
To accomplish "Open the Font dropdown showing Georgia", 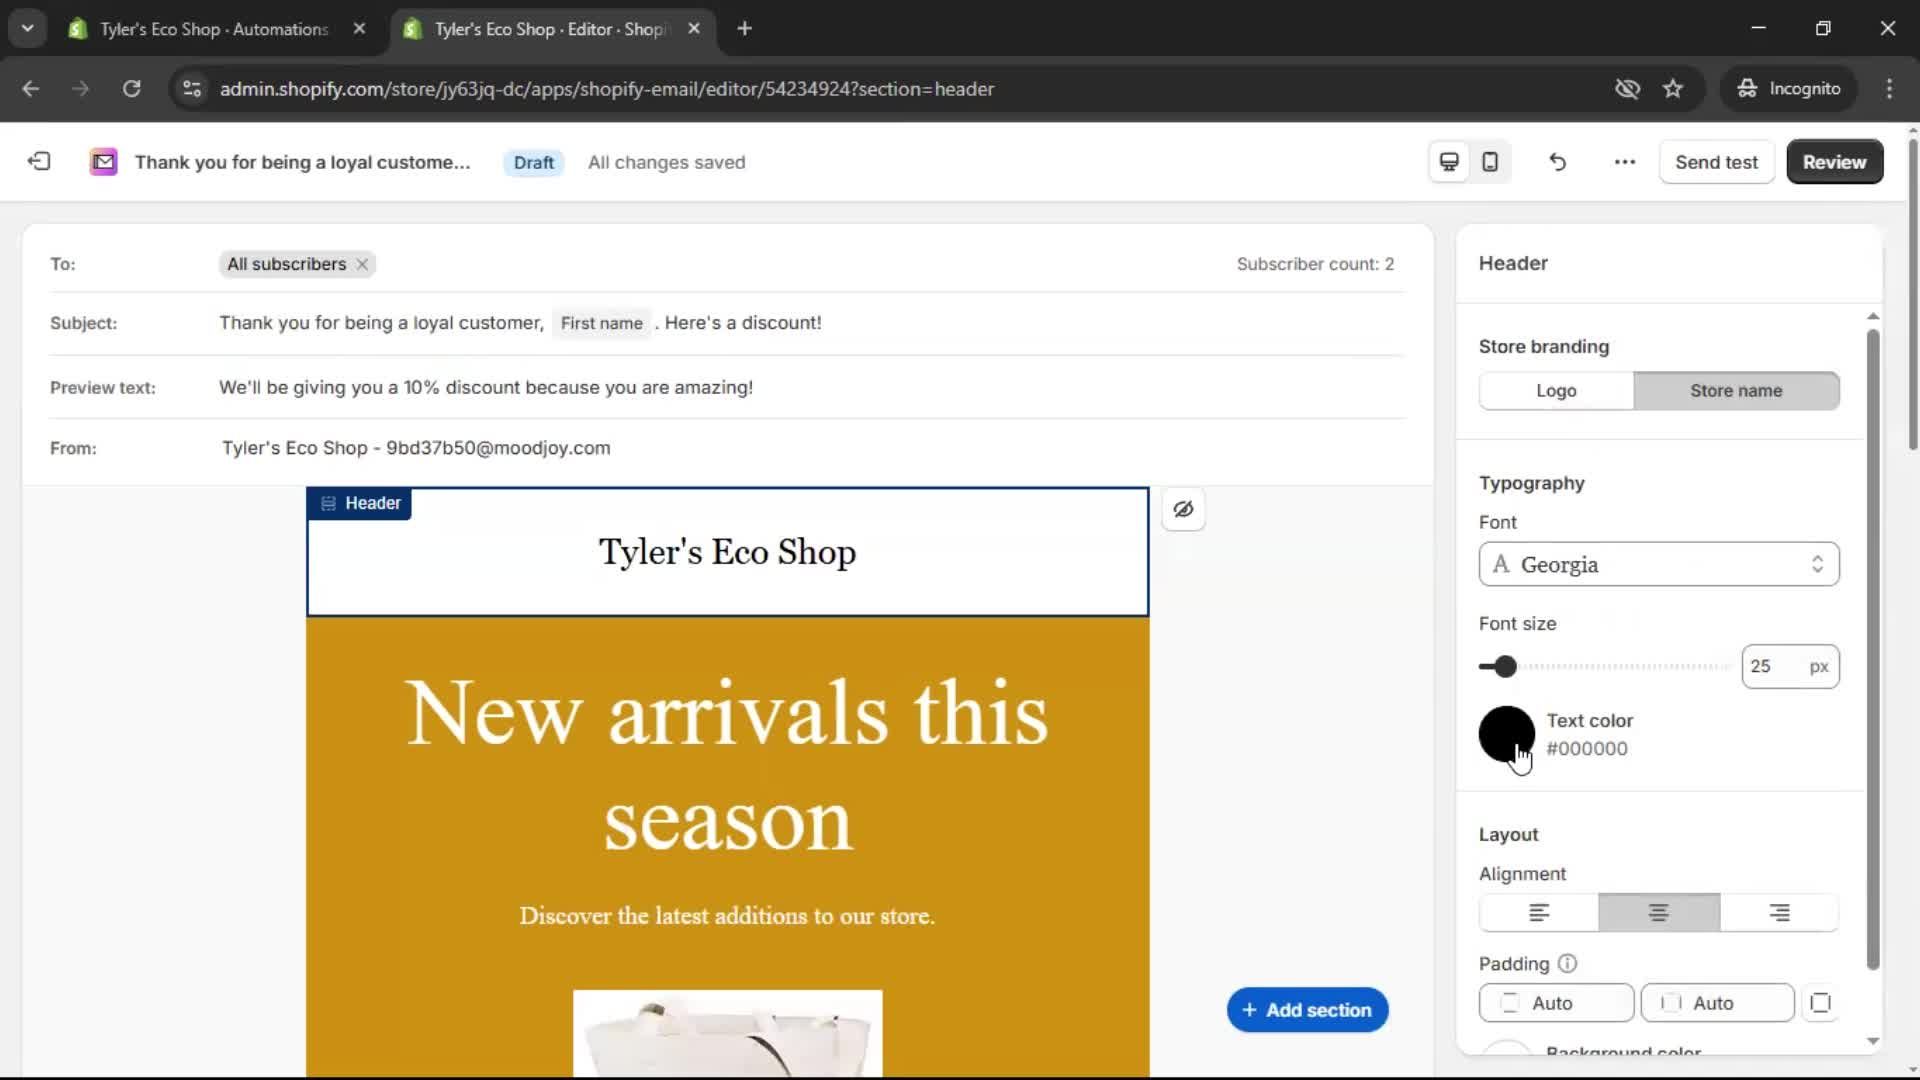I will 1657,564.
